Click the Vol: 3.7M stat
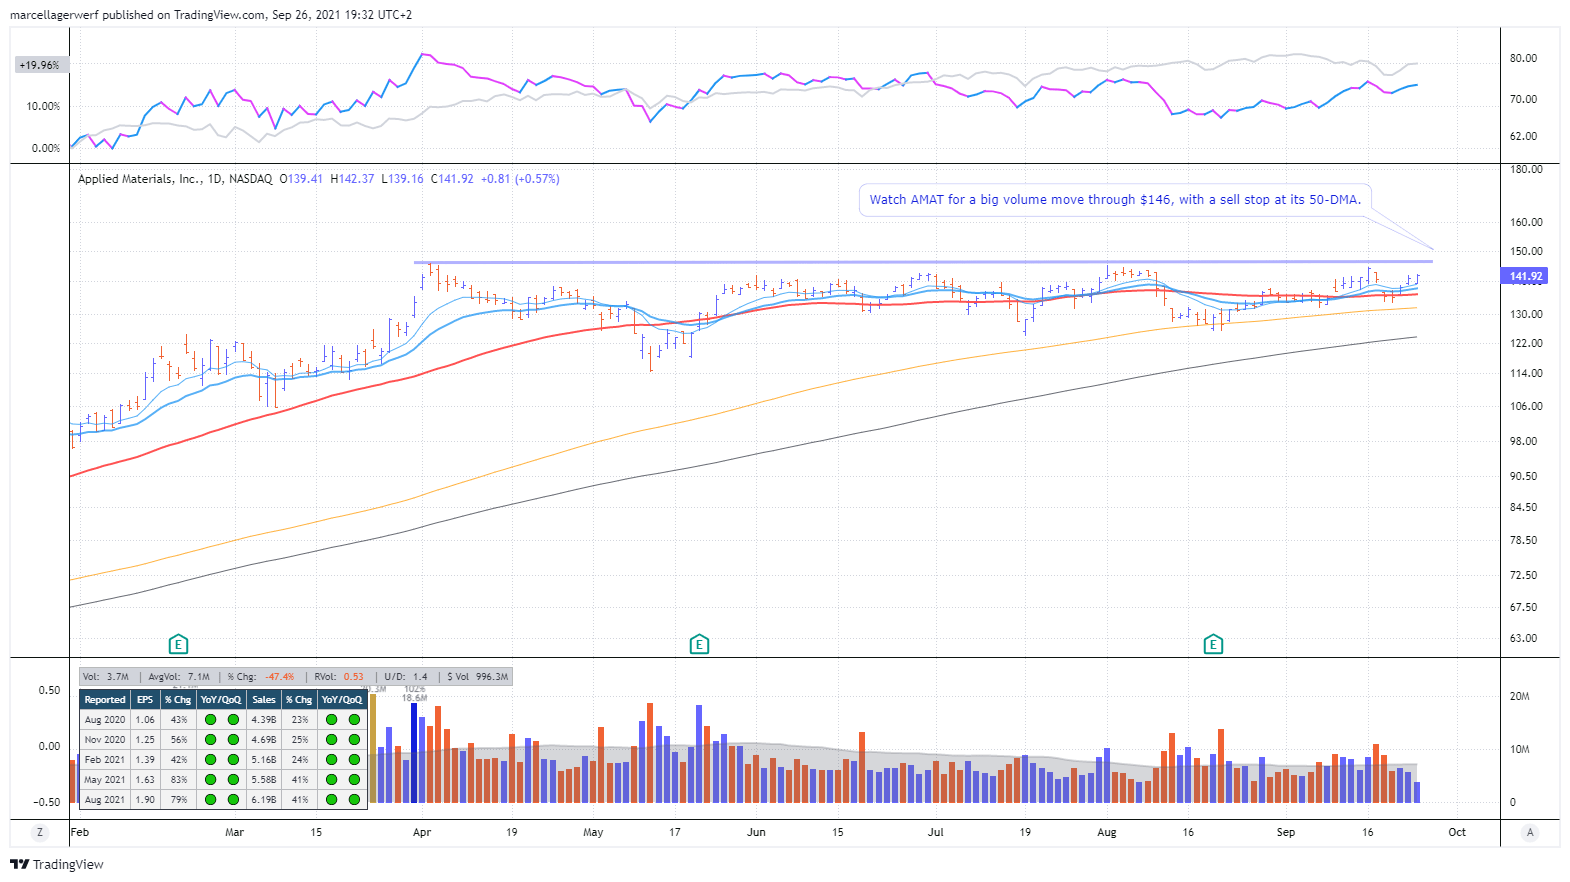1570x882 pixels. tap(106, 677)
